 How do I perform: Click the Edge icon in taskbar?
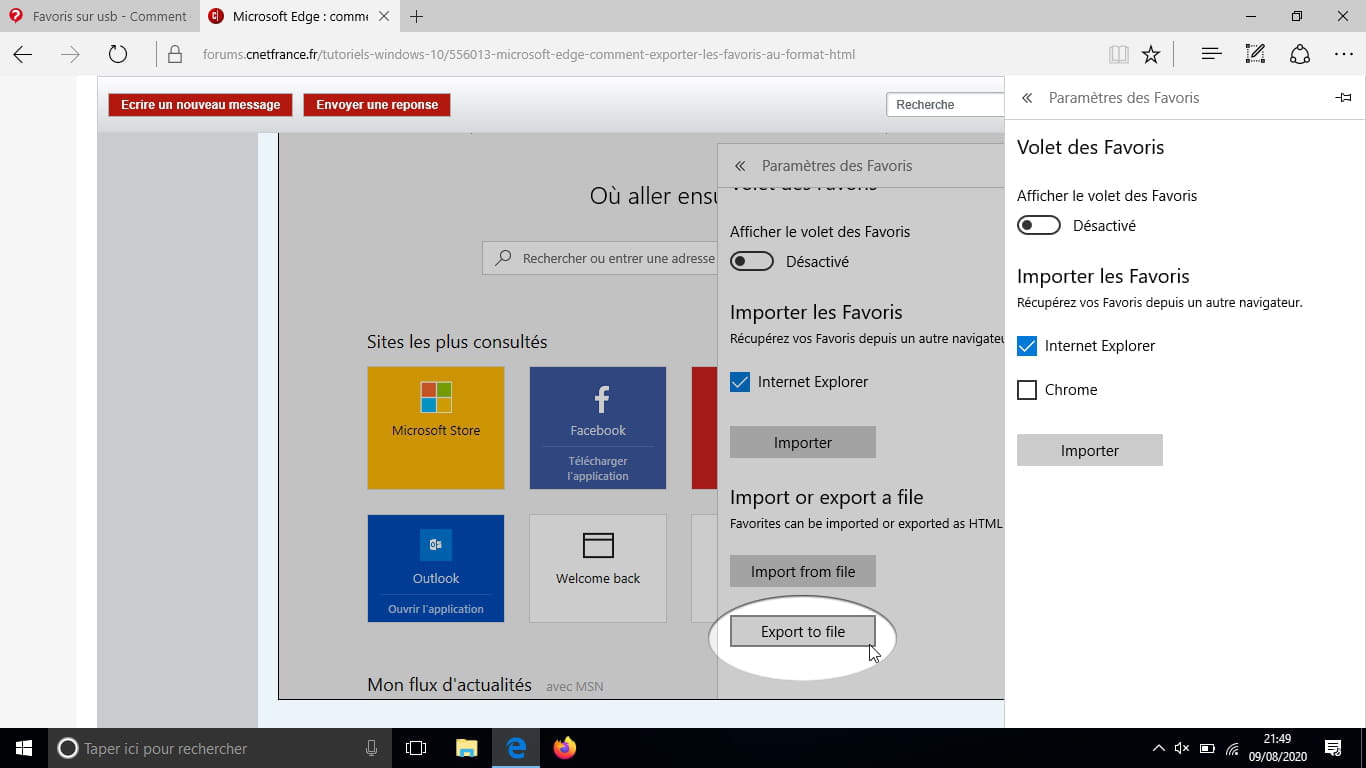click(x=516, y=748)
